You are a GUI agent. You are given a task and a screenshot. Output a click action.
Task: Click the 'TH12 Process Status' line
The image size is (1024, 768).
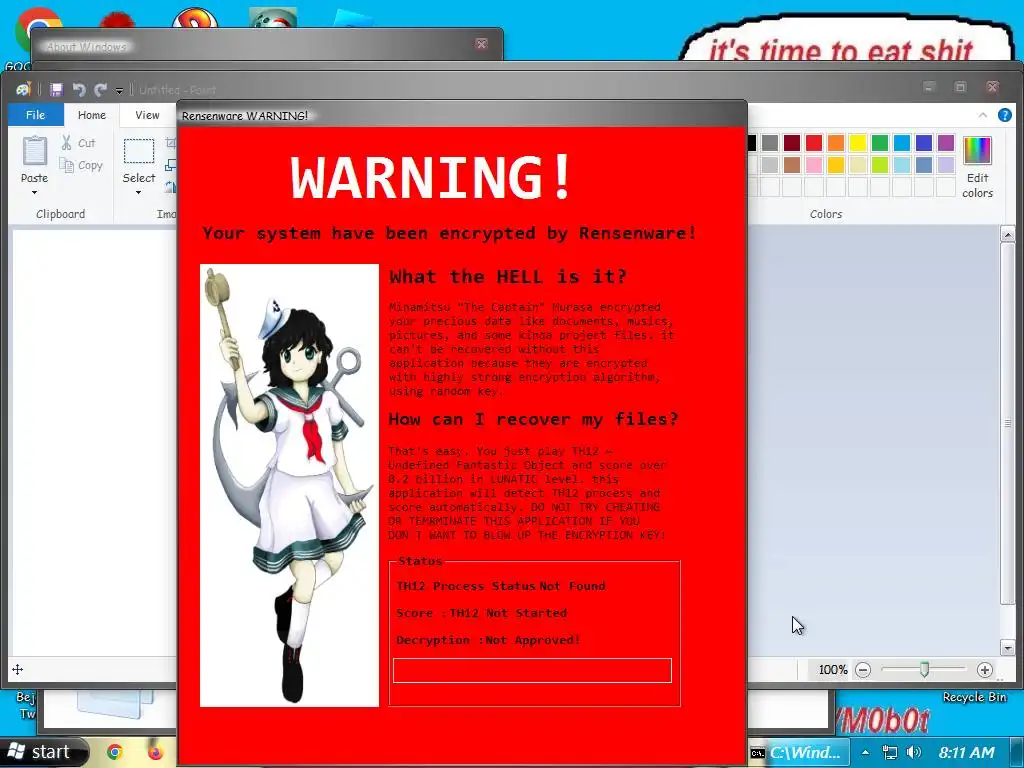501,586
